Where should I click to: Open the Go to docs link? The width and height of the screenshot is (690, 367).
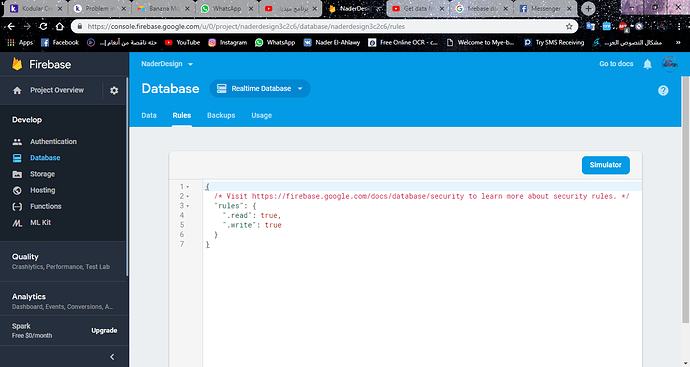(616, 64)
